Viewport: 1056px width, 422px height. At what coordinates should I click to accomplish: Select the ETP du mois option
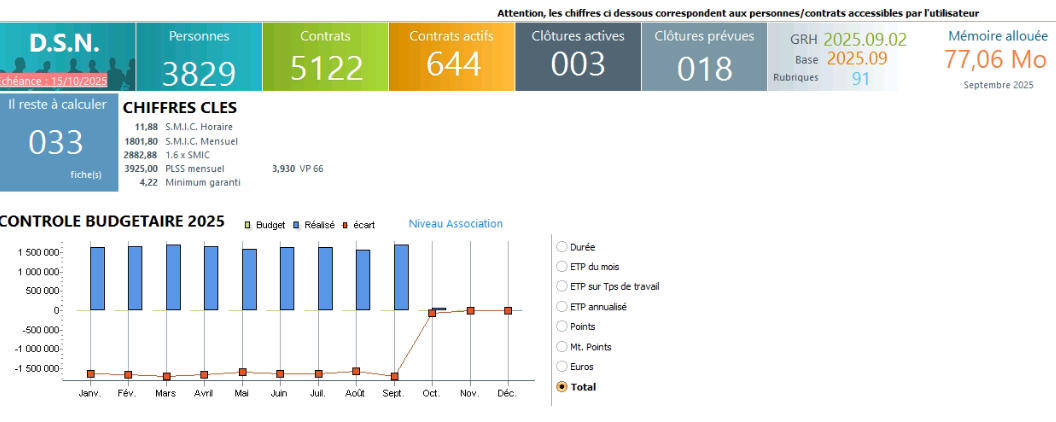coord(562,266)
